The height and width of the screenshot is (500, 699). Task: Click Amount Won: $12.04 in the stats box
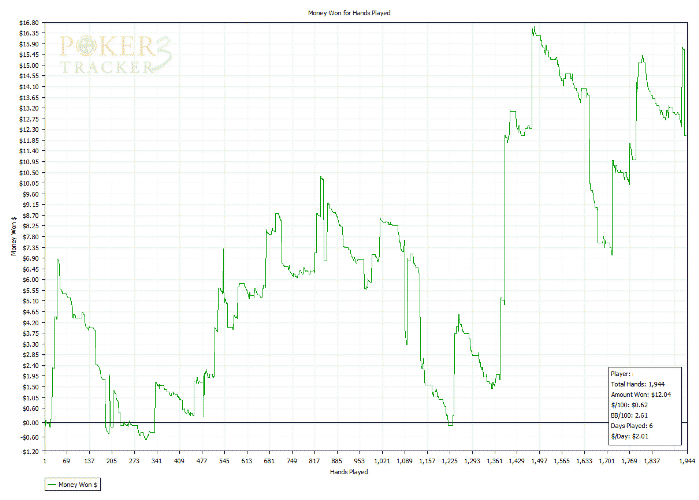[x=641, y=394]
